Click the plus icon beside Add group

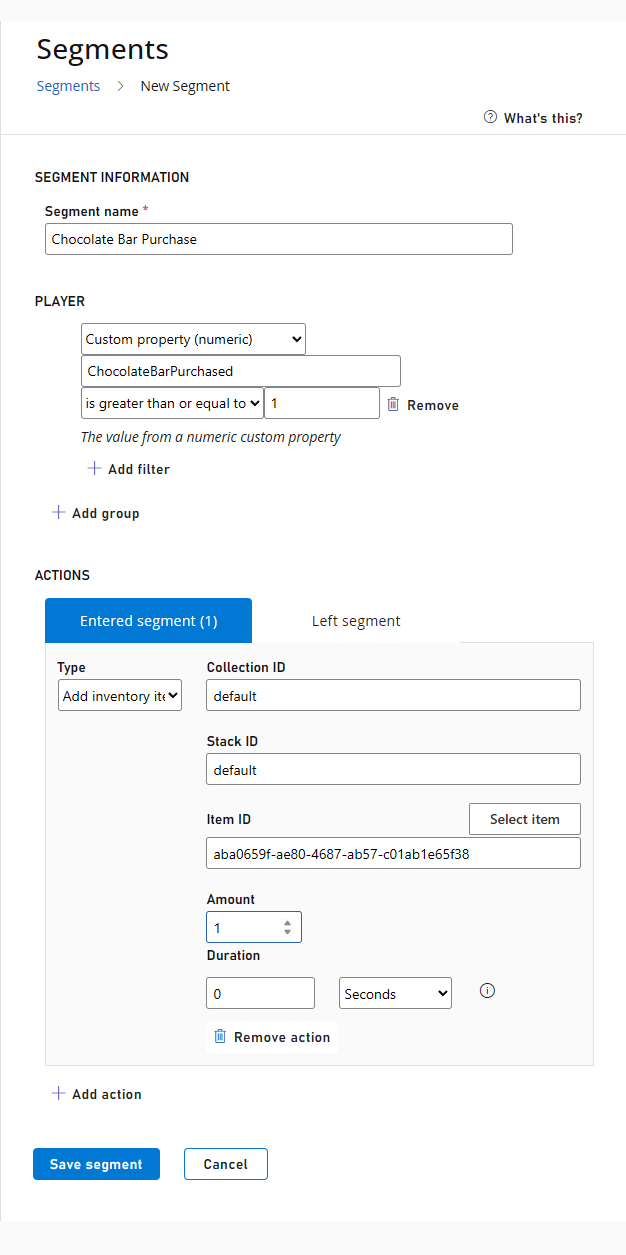[x=59, y=512]
